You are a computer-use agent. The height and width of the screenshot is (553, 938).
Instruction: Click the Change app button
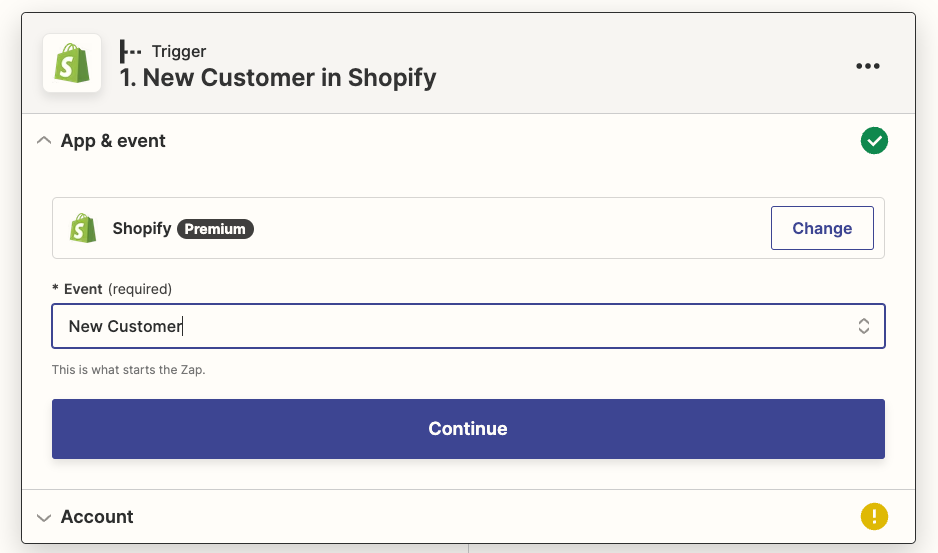[x=821, y=228]
